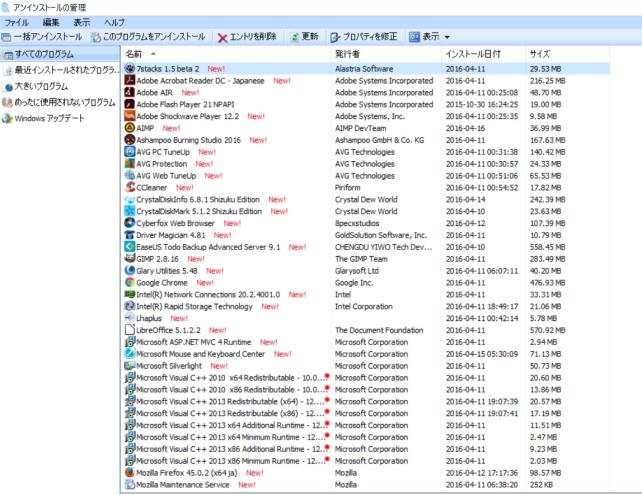Click the Adobe AIR program icon
The height and width of the screenshot is (495, 642).
[x=129, y=93]
